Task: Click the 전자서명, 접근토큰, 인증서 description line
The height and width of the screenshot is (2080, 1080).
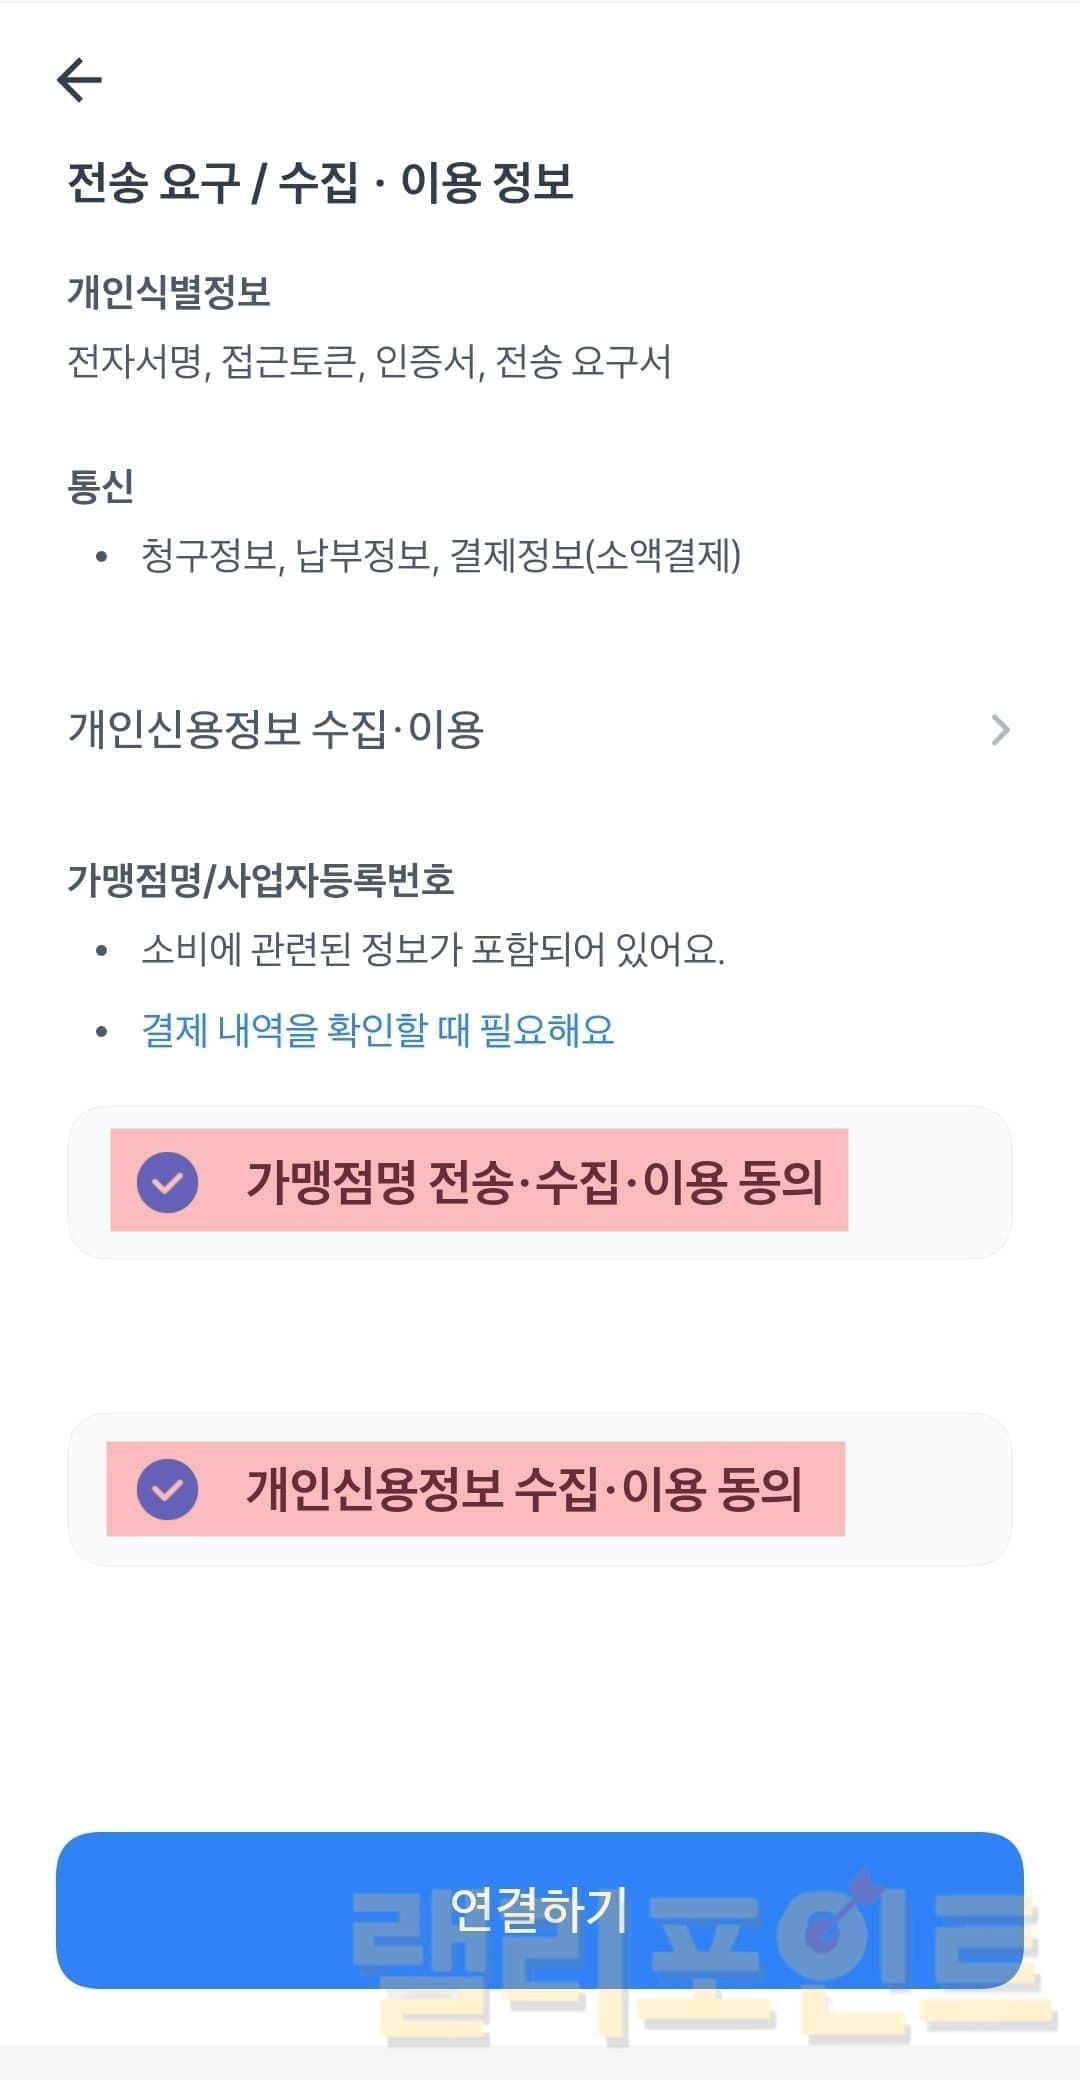Action: click(369, 362)
